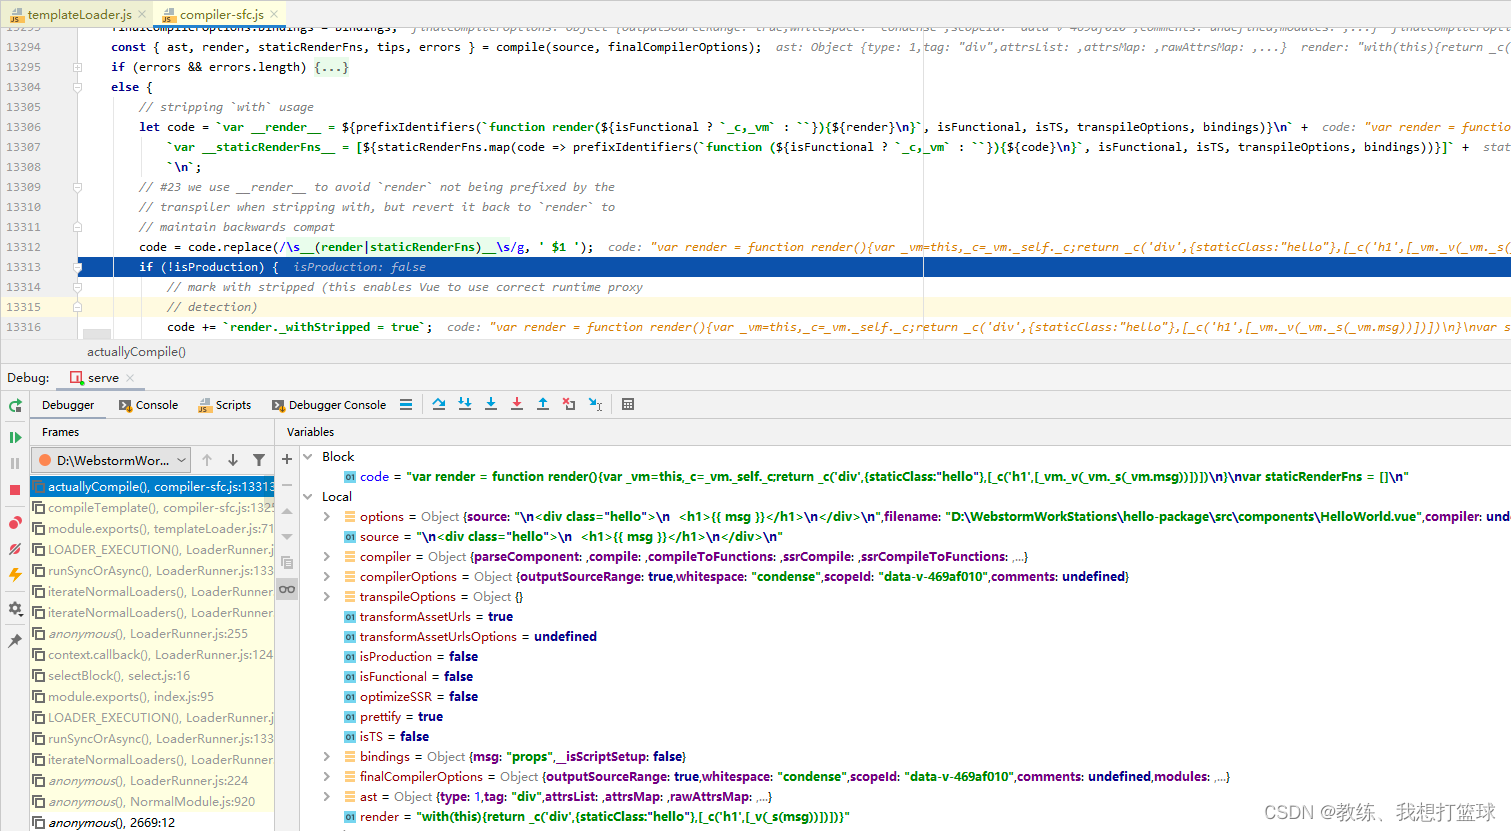Click the Drop Frame icon

pyautogui.click(x=569, y=404)
